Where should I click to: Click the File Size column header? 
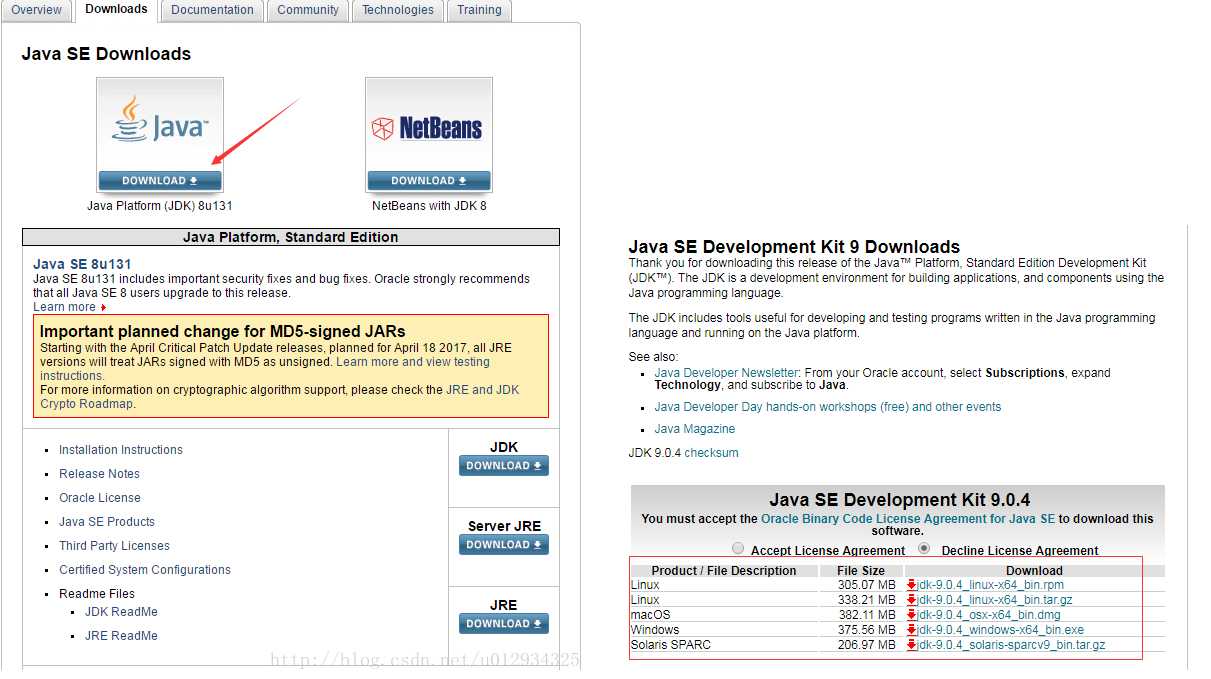tap(860, 571)
